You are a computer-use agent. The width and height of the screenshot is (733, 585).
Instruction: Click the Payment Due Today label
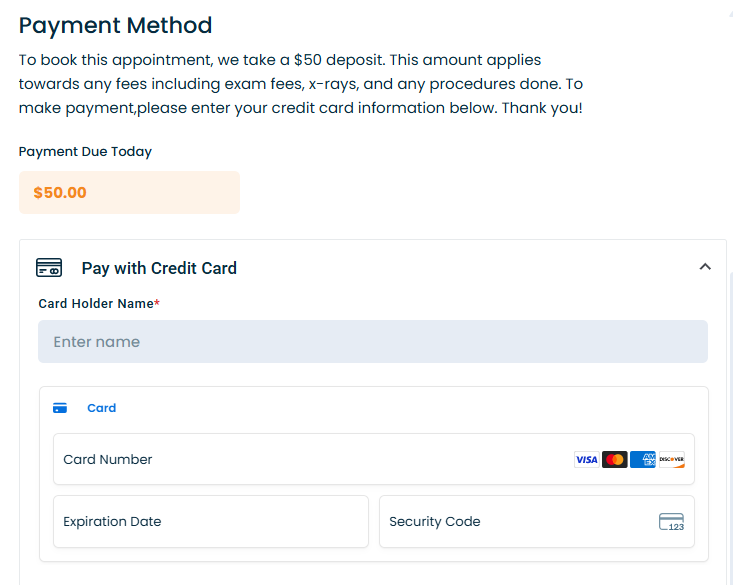(85, 152)
